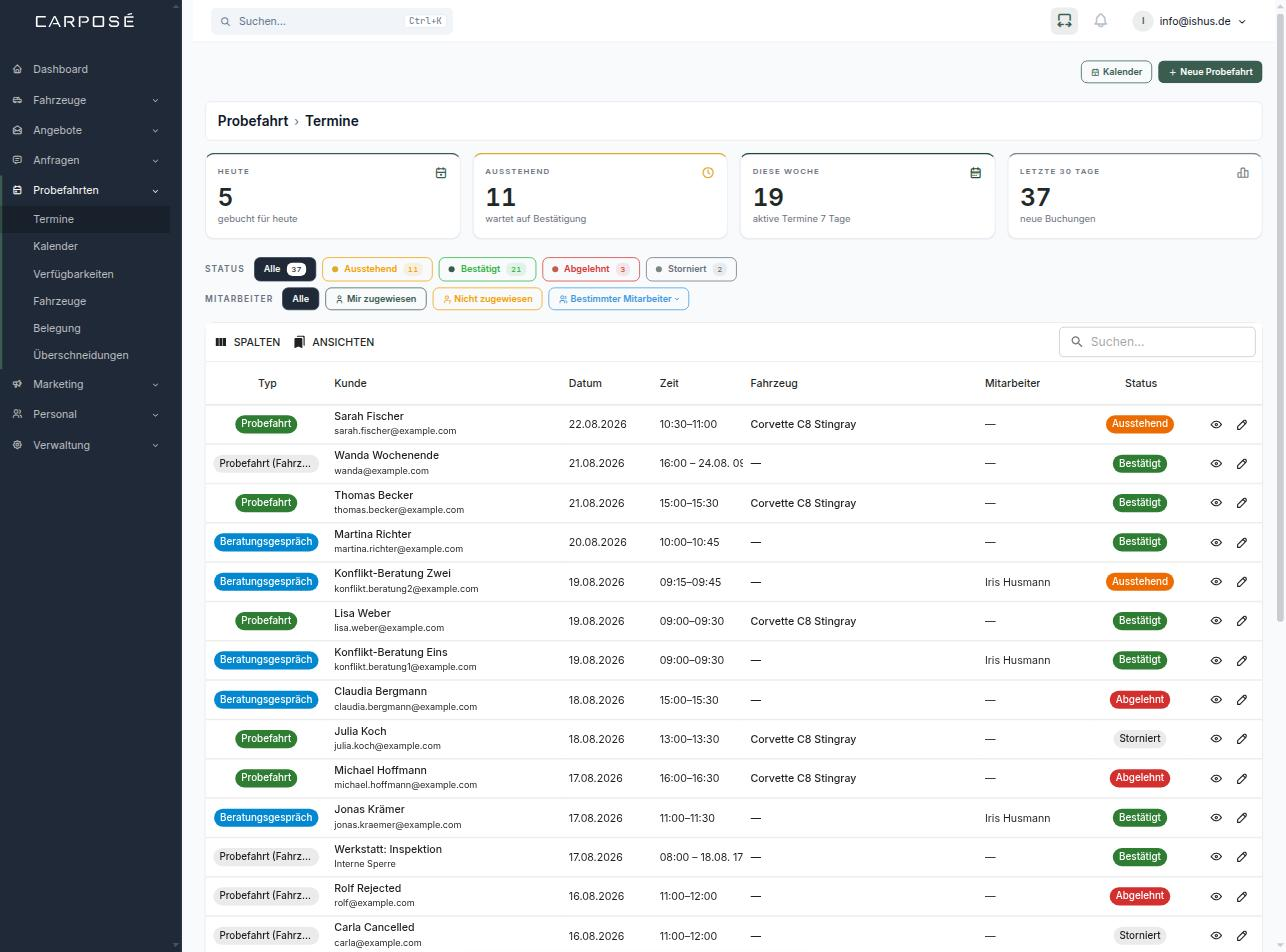Click the bar chart icon on Letzte 30 Tage card
Screen dimensions: 1286x952
click(1243, 173)
